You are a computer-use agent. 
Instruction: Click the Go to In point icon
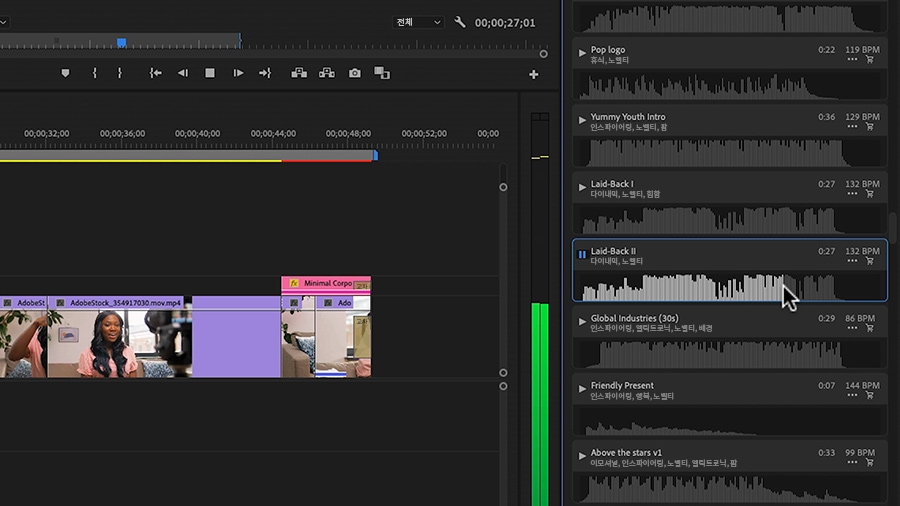pyautogui.click(x=156, y=73)
